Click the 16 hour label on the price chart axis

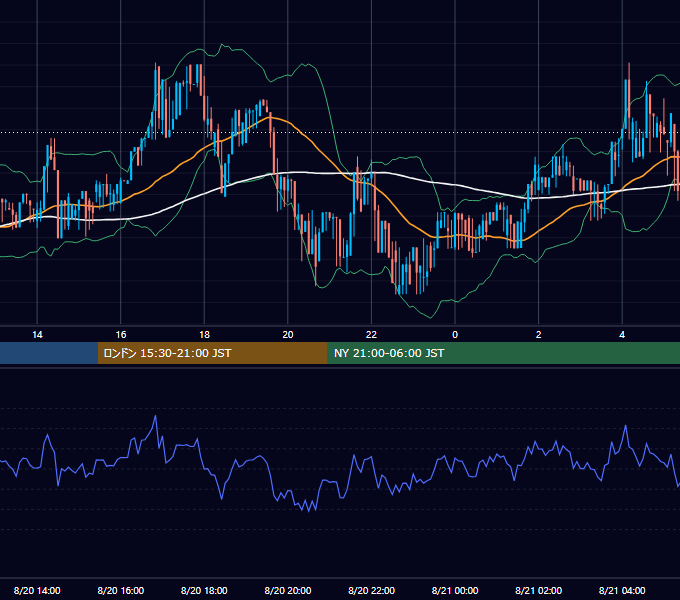(121, 335)
